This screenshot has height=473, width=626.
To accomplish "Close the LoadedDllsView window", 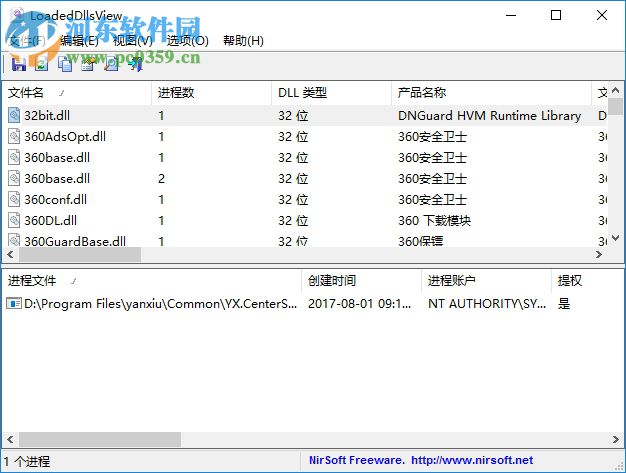I will (x=602, y=15).
